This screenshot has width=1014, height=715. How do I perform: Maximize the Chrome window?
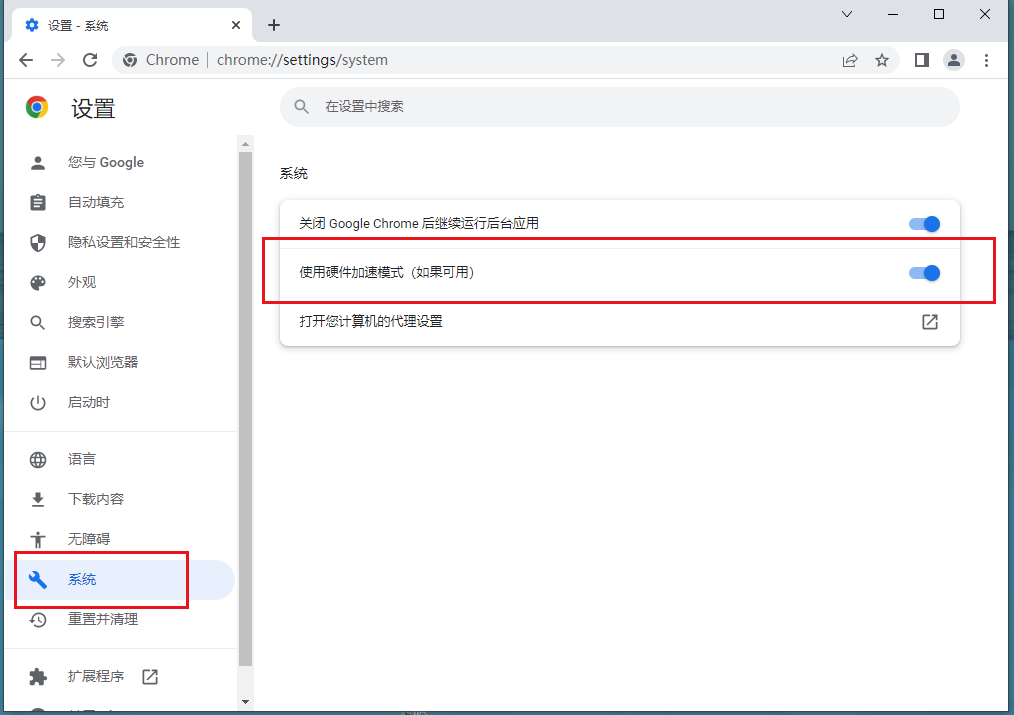[939, 14]
